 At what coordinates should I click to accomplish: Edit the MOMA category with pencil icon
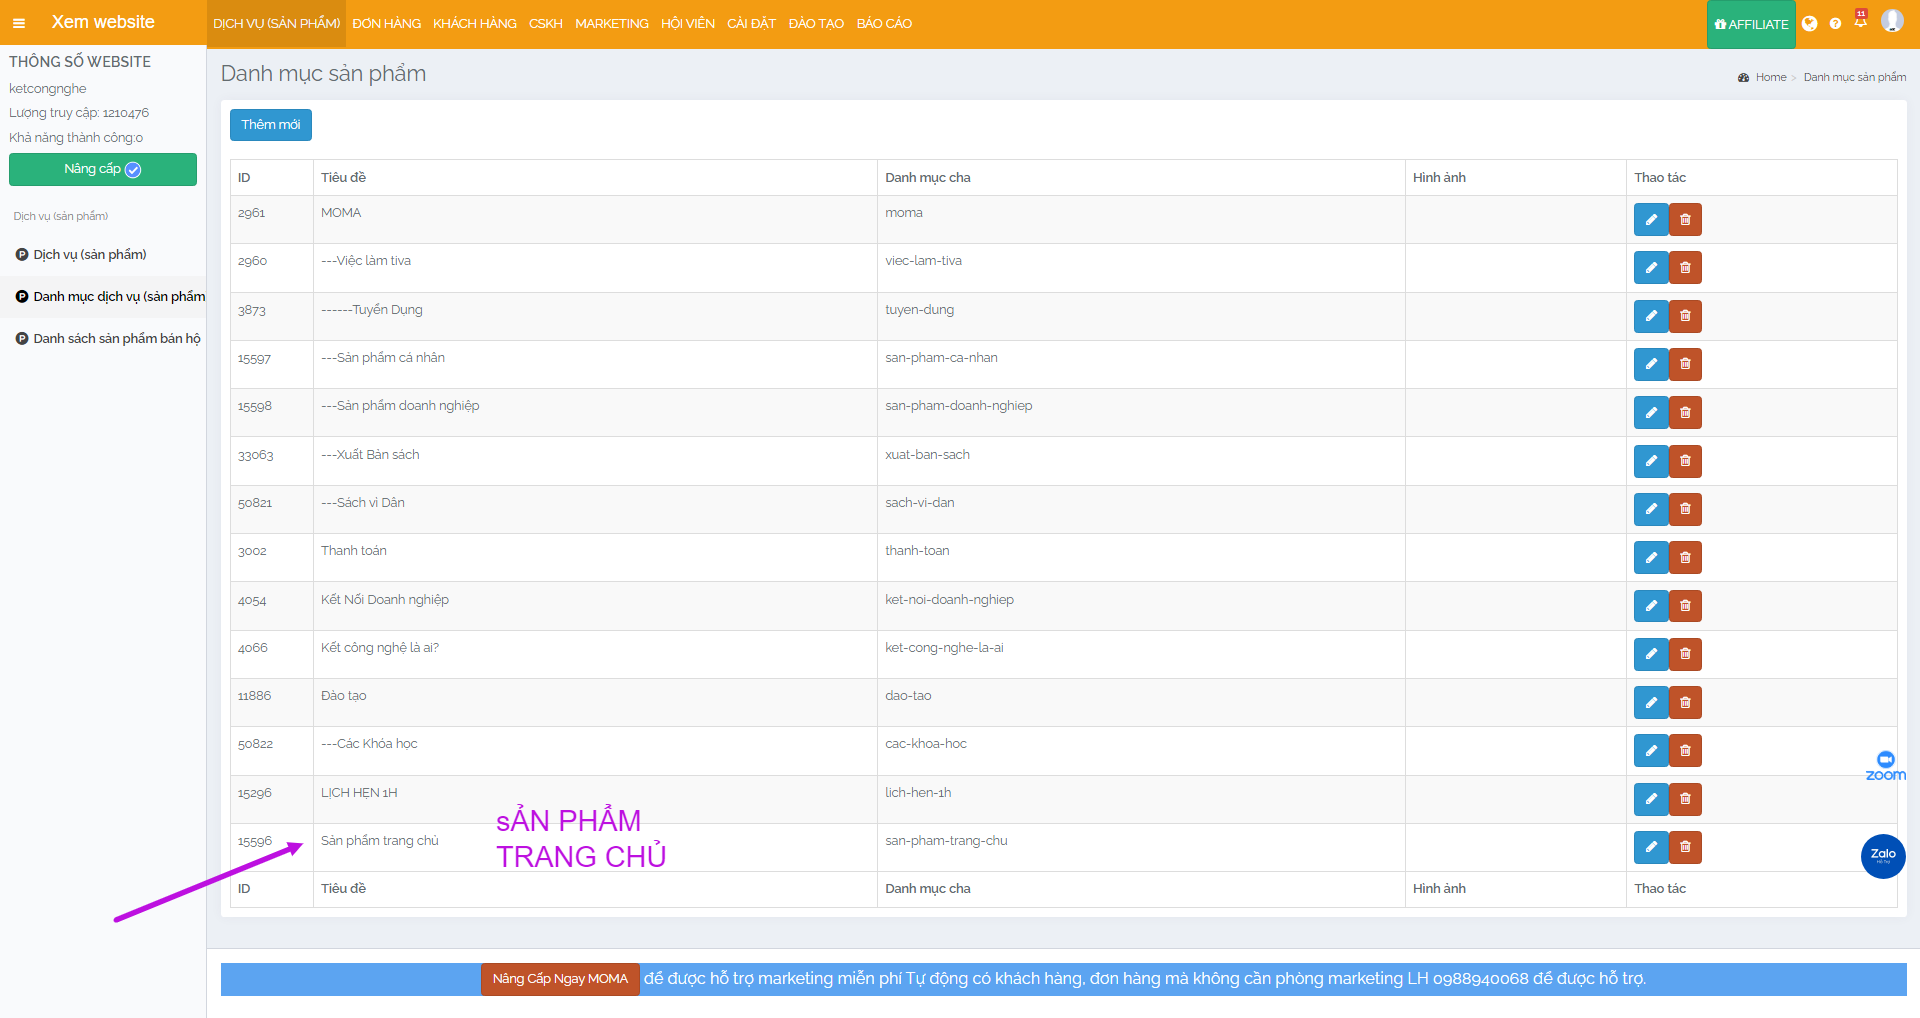[x=1650, y=220]
